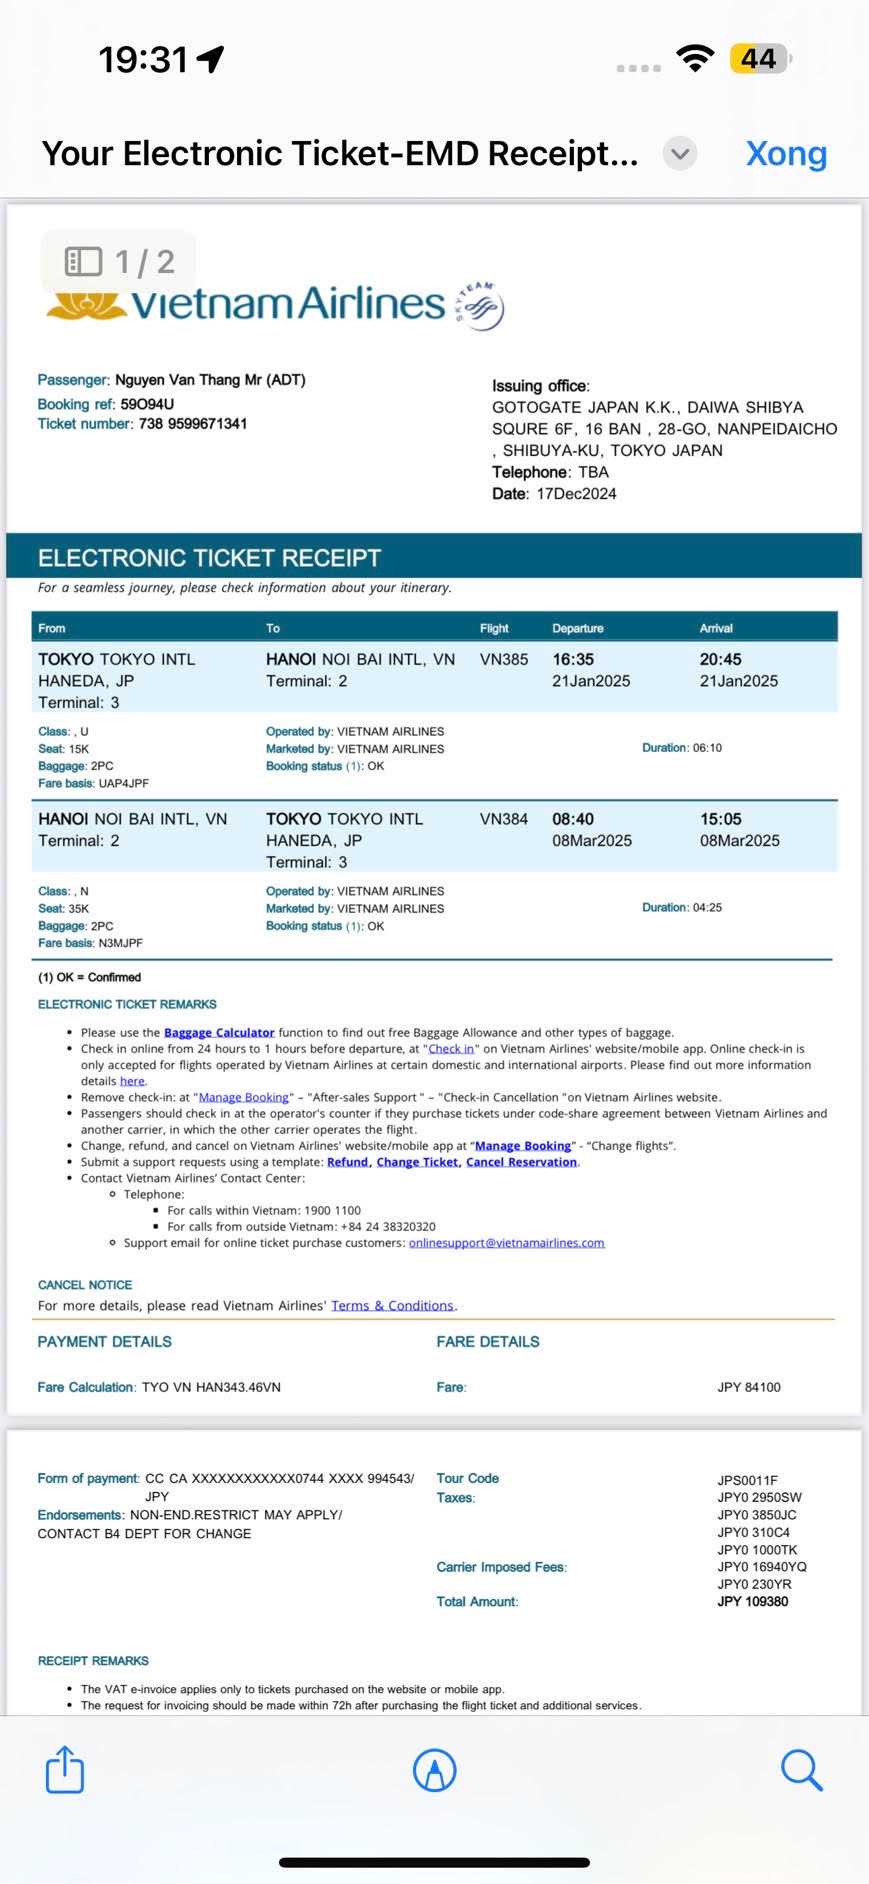Viewport: 869px width, 1884px height.
Task: Expand the document title dropdown chevron
Action: coord(680,154)
